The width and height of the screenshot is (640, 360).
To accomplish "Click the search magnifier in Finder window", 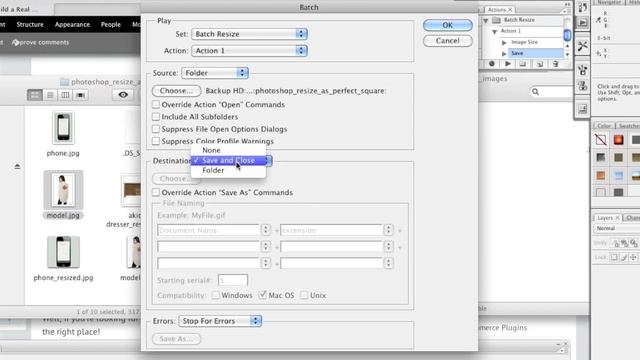I will (x=536, y=92).
